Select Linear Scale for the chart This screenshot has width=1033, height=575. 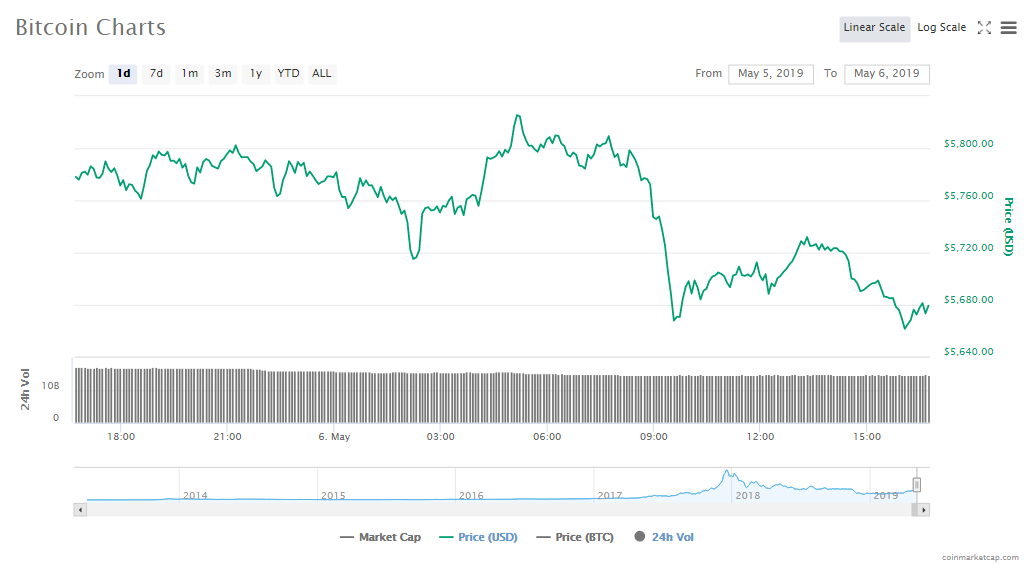point(873,28)
